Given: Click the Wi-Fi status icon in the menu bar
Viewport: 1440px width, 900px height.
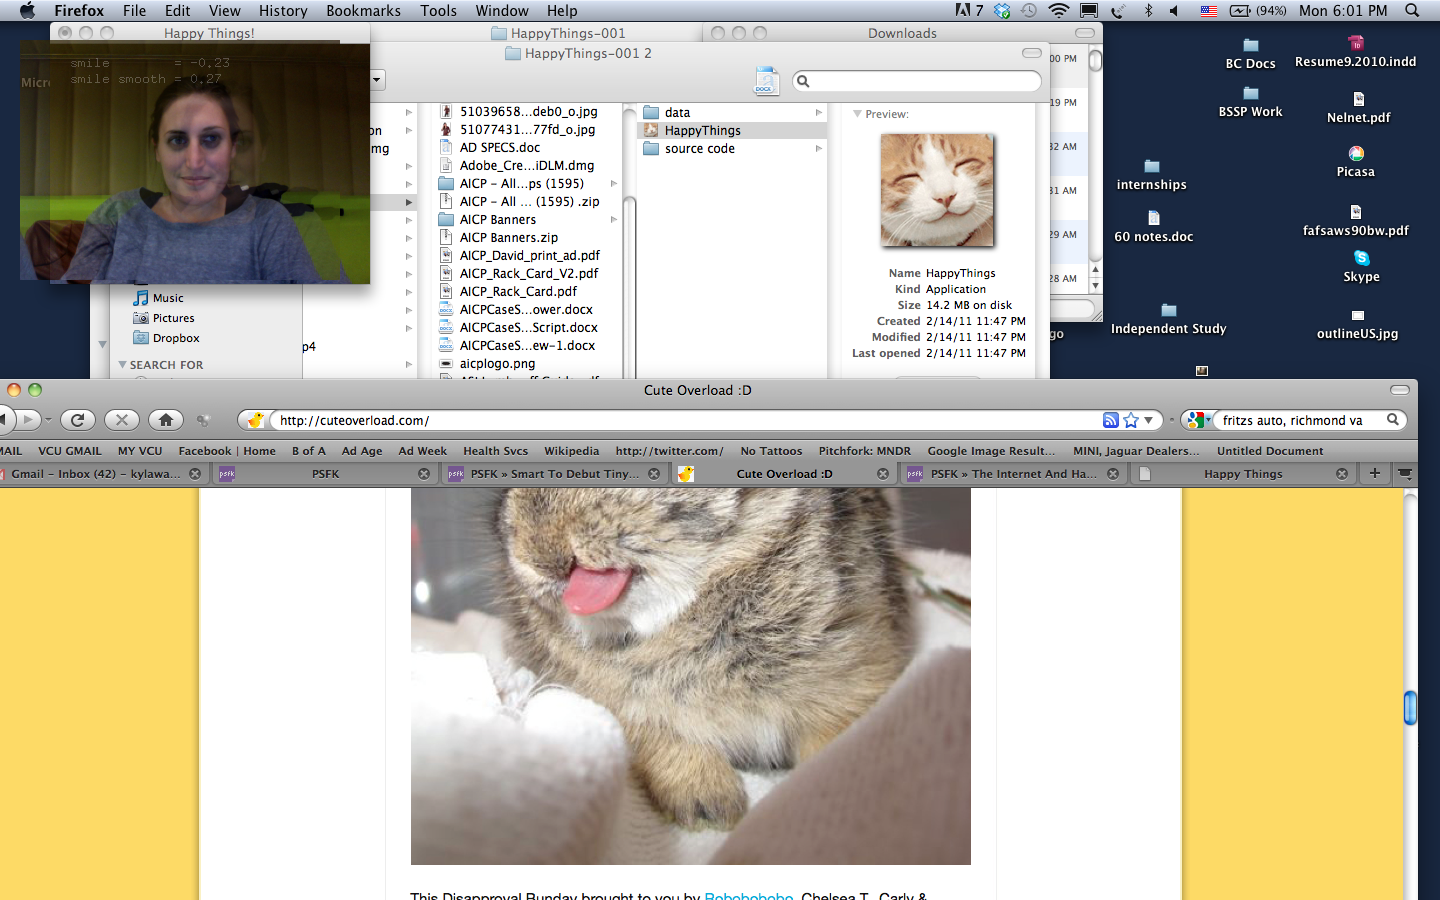Looking at the screenshot, I should [x=1058, y=11].
